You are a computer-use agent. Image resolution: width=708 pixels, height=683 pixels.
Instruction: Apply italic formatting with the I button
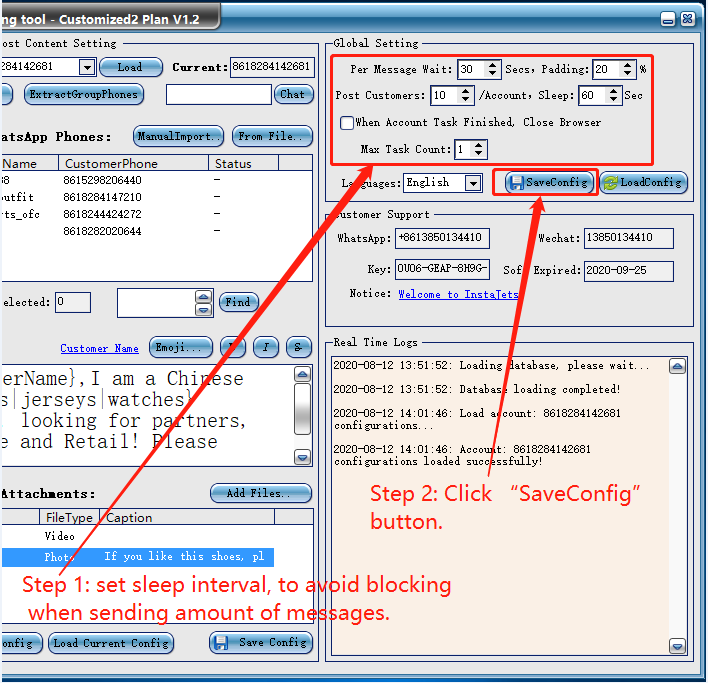pyautogui.click(x=266, y=347)
